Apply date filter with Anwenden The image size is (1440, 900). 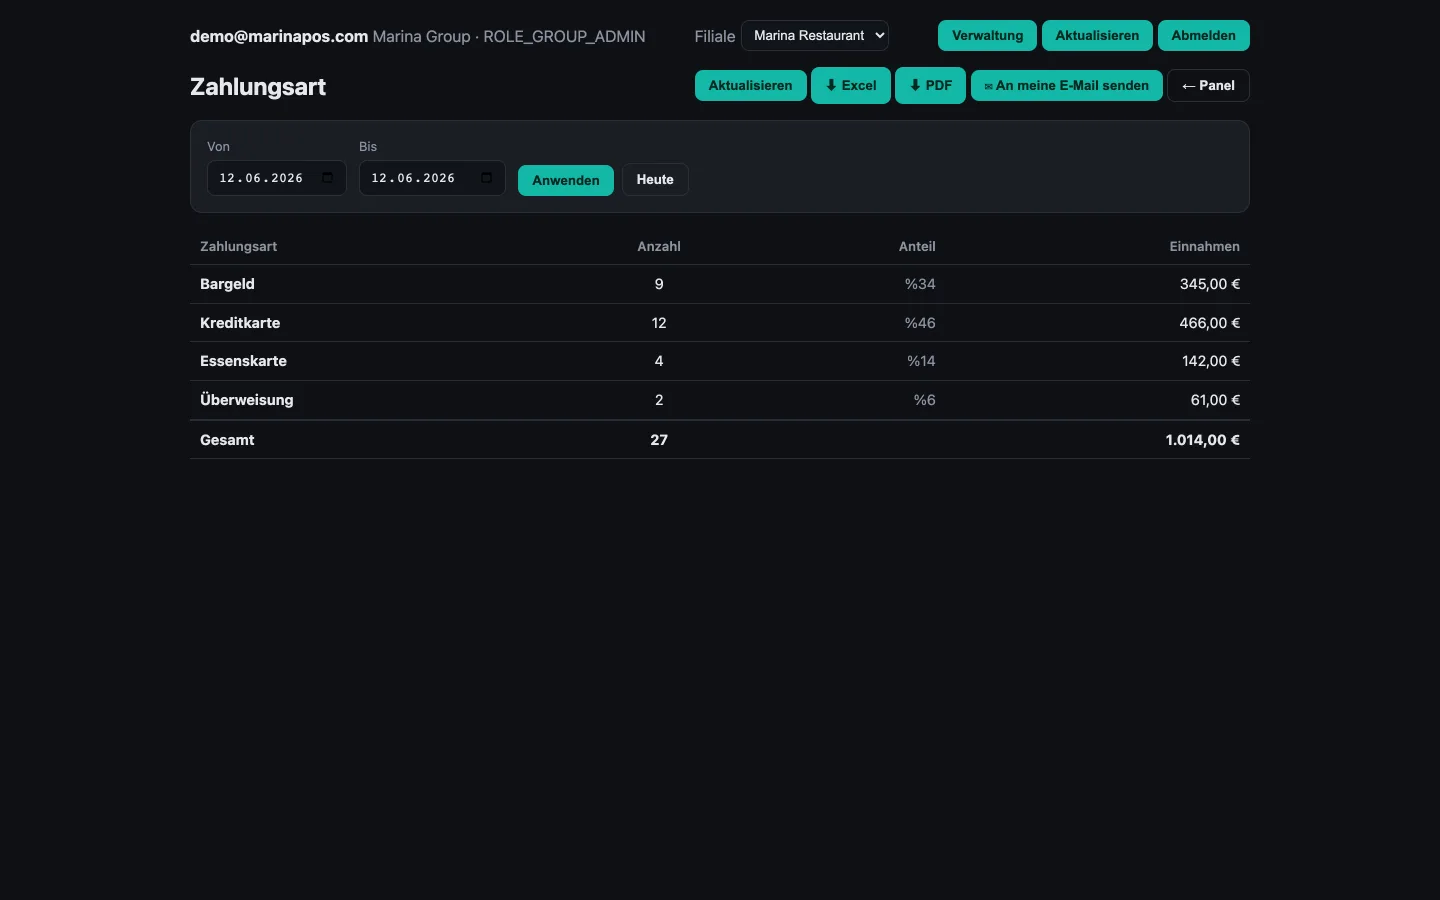pyautogui.click(x=566, y=180)
